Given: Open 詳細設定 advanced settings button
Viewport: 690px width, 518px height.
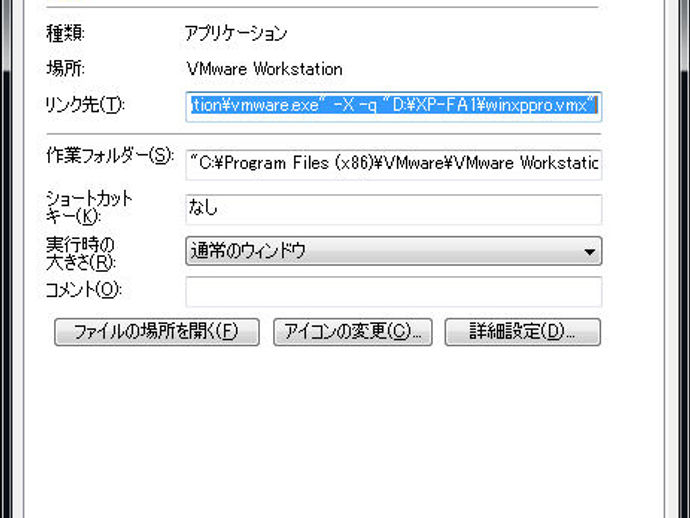Looking at the screenshot, I should click(522, 332).
